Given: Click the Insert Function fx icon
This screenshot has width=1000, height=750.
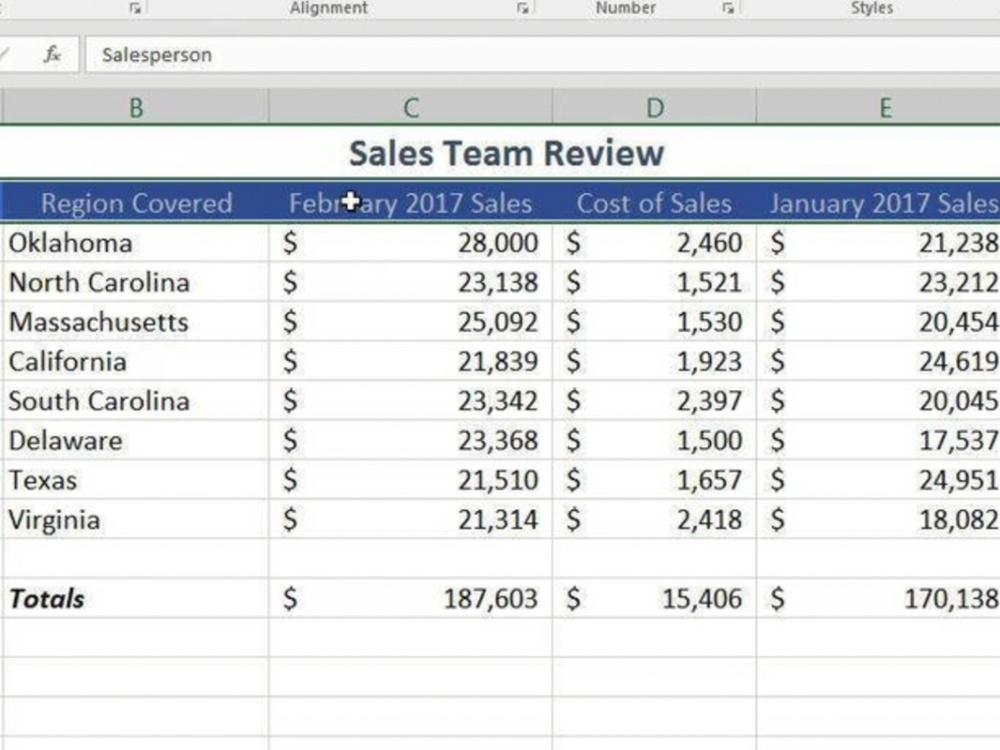Looking at the screenshot, I should (x=52, y=55).
